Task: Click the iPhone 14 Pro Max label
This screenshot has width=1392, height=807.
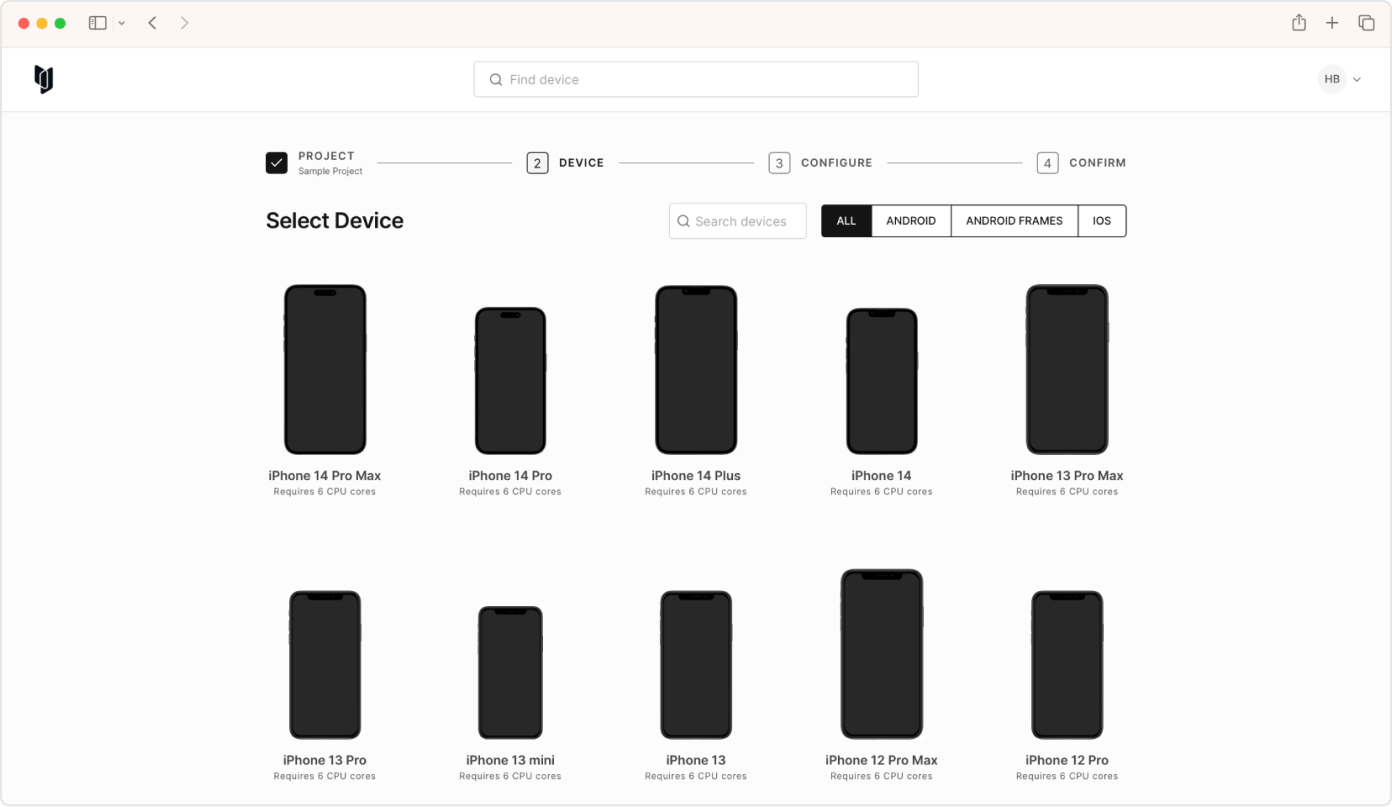Action: pos(325,476)
